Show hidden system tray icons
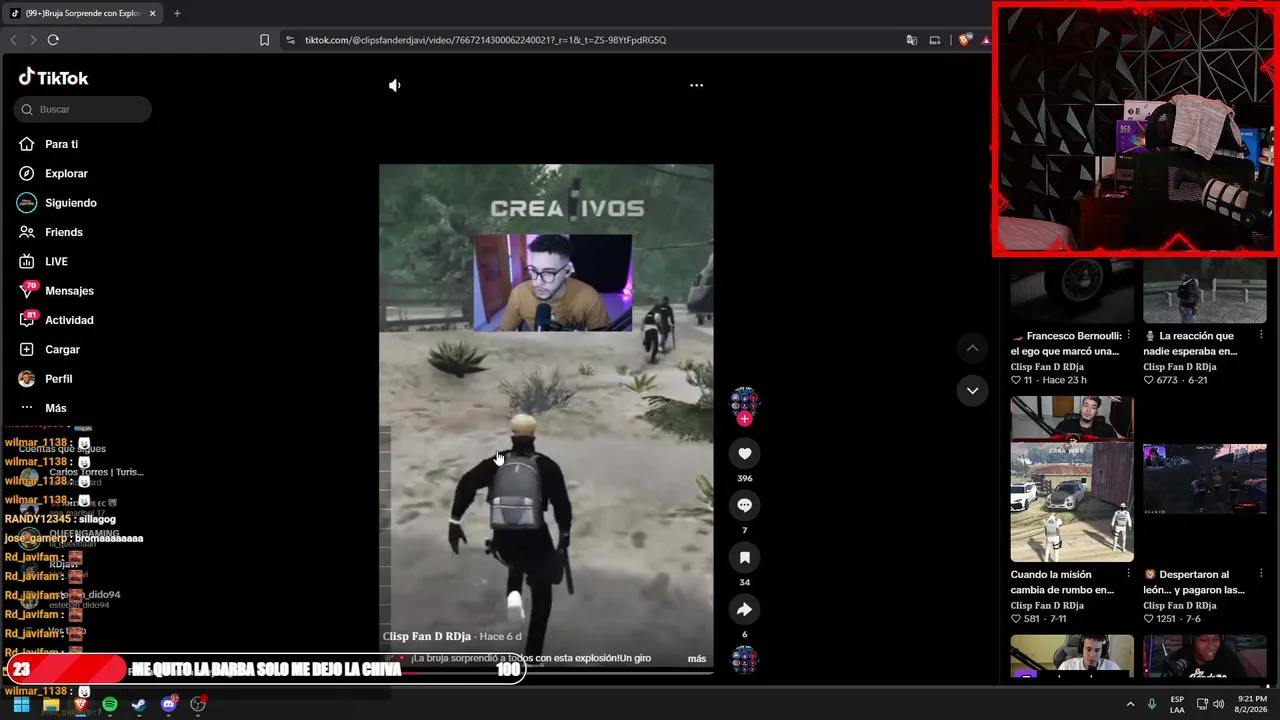The height and width of the screenshot is (720, 1280). tap(1130, 705)
